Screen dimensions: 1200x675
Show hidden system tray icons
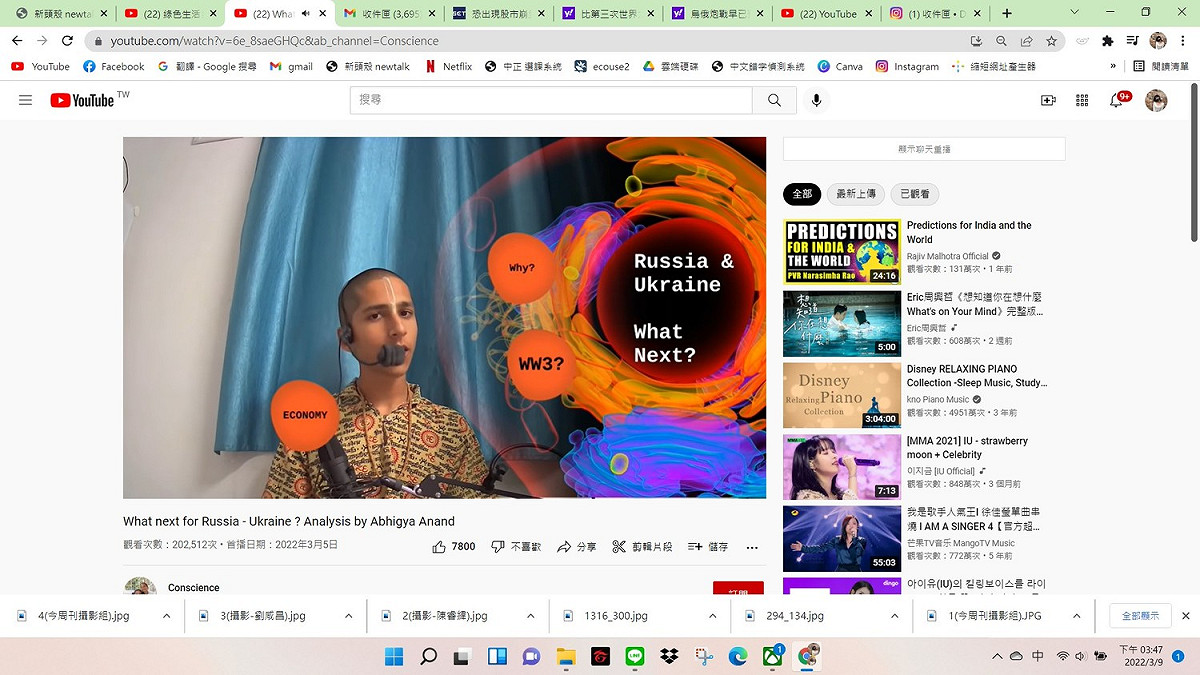[x=997, y=656]
